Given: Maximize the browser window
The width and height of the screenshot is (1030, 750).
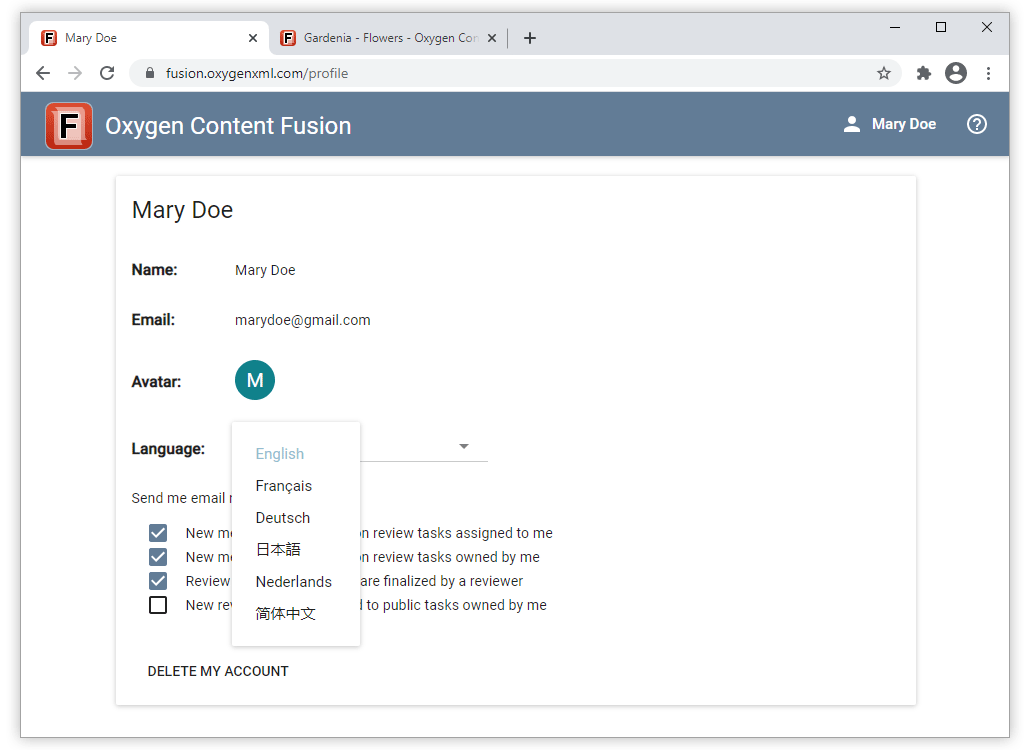Looking at the screenshot, I should [x=941, y=27].
